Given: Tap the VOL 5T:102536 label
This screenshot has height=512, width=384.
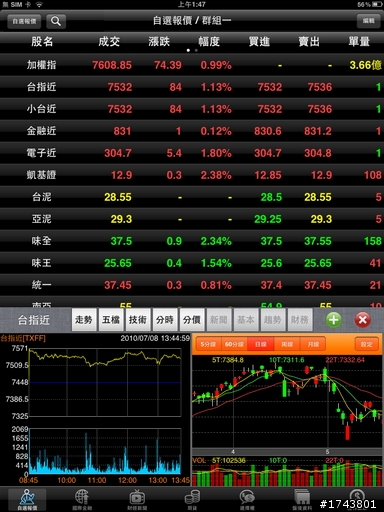Looking at the screenshot, I should [219, 460].
